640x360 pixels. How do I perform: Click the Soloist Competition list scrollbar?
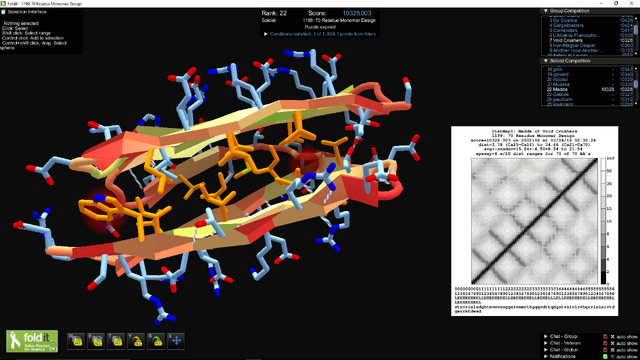click(x=636, y=86)
